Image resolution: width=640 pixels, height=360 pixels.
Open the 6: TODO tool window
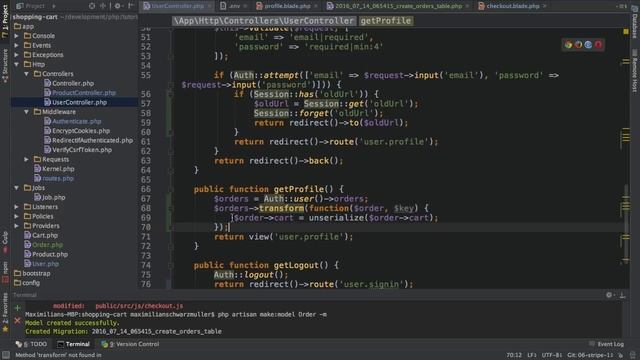point(31,344)
